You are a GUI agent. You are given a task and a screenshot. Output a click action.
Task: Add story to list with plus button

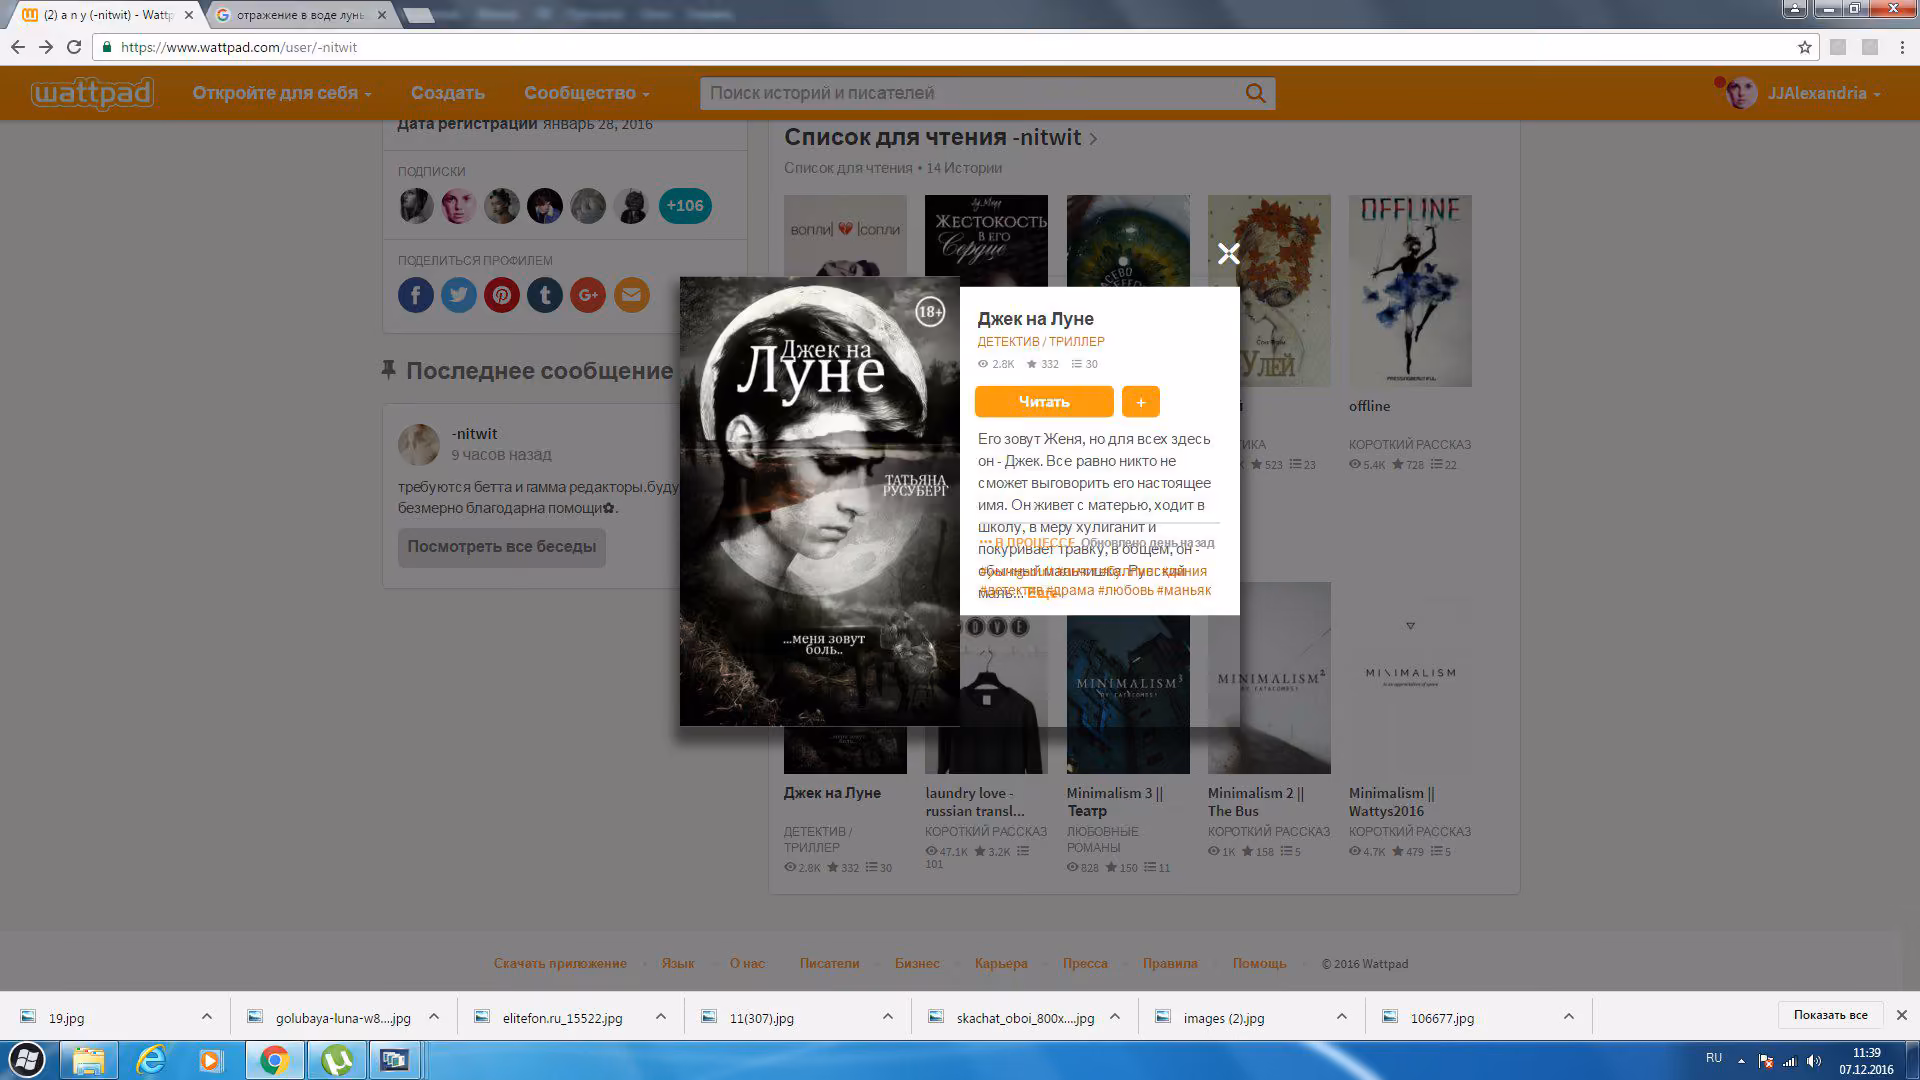coord(1141,402)
